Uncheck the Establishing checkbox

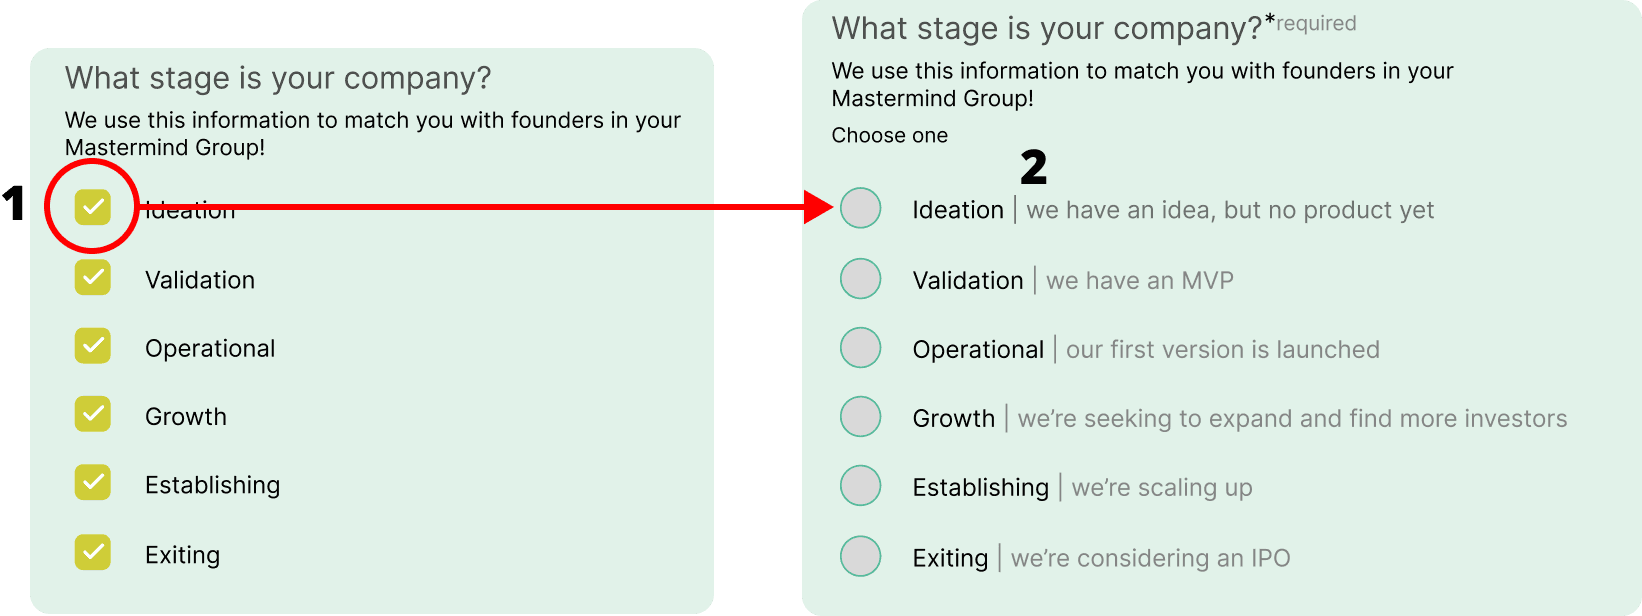(93, 483)
